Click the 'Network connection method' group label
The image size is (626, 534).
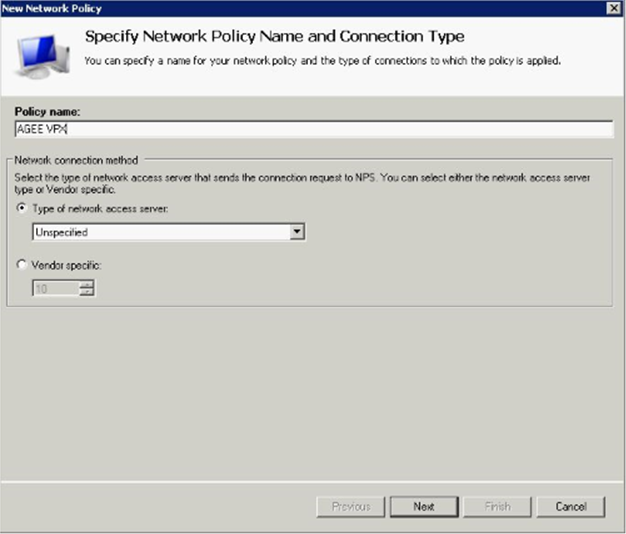tap(76, 160)
